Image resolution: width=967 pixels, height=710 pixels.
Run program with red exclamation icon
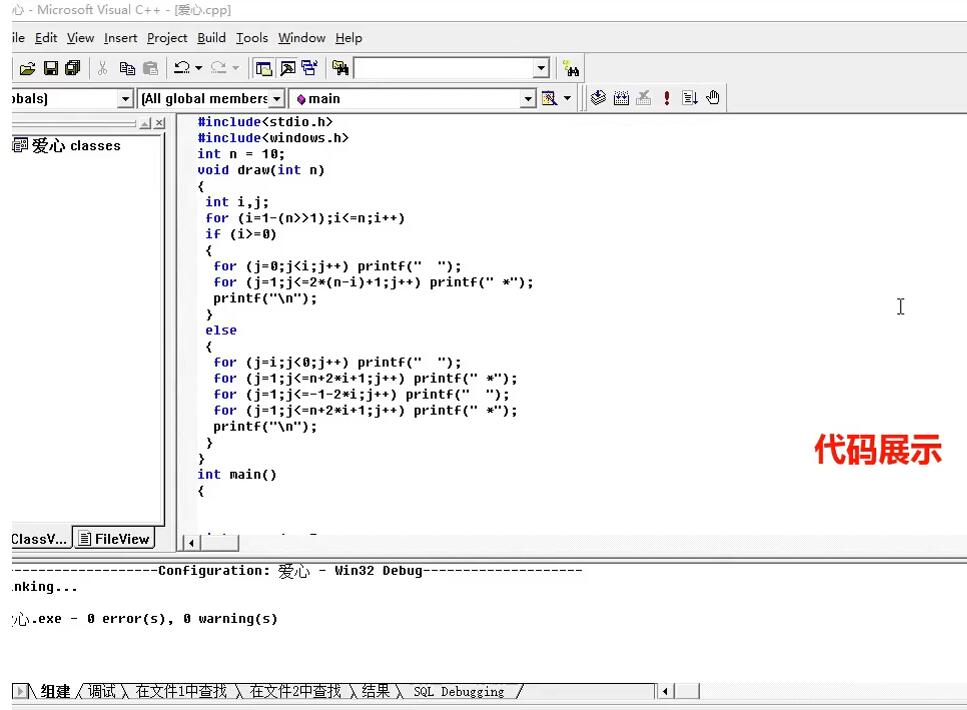click(667, 98)
